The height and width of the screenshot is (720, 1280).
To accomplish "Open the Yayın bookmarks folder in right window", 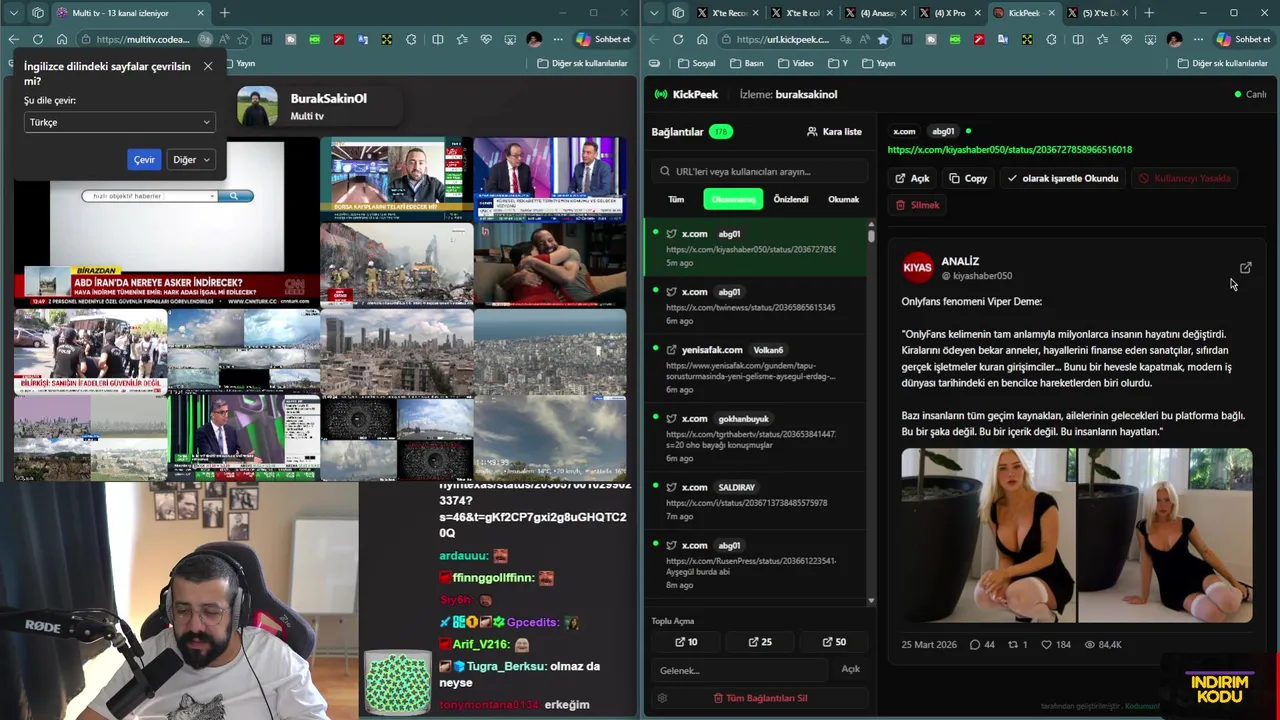I will coord(878,63).
